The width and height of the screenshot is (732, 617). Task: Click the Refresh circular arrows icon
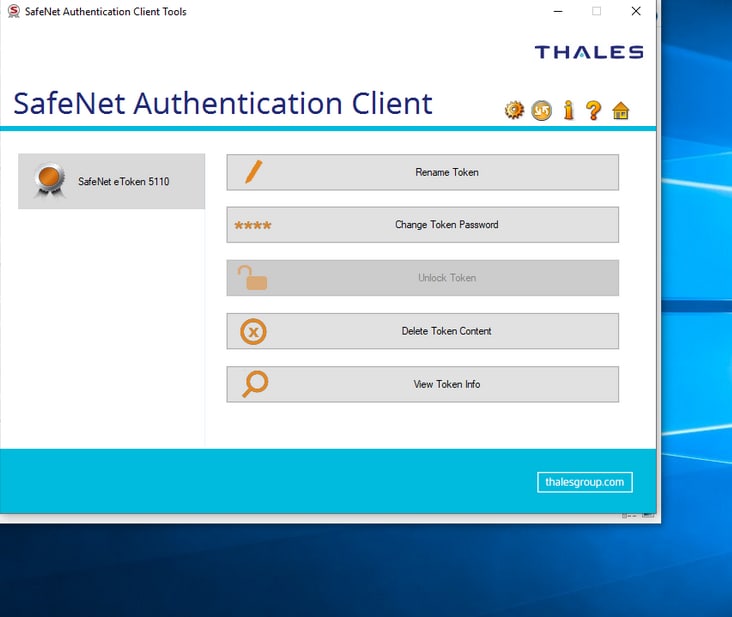coord(542,111)
